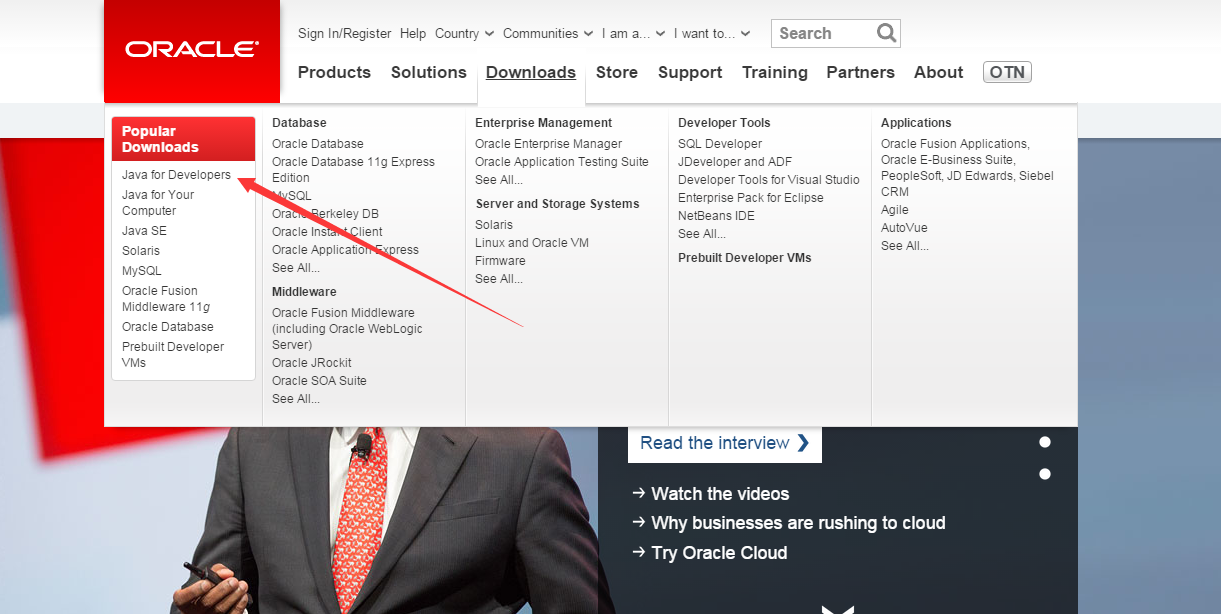
Task: Click the Oracle logo
Action: point(192,49)
